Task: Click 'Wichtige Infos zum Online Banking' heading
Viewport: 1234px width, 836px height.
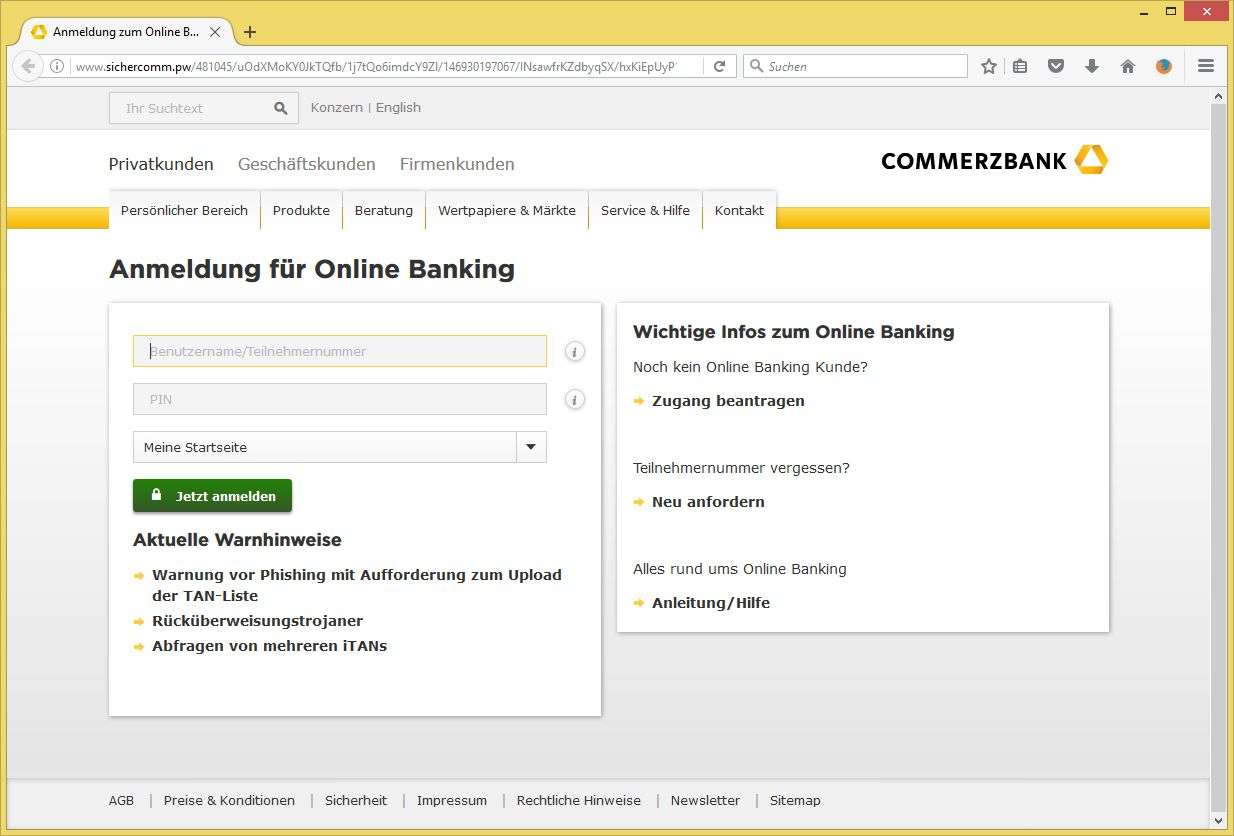Action: tap(794, 332)
